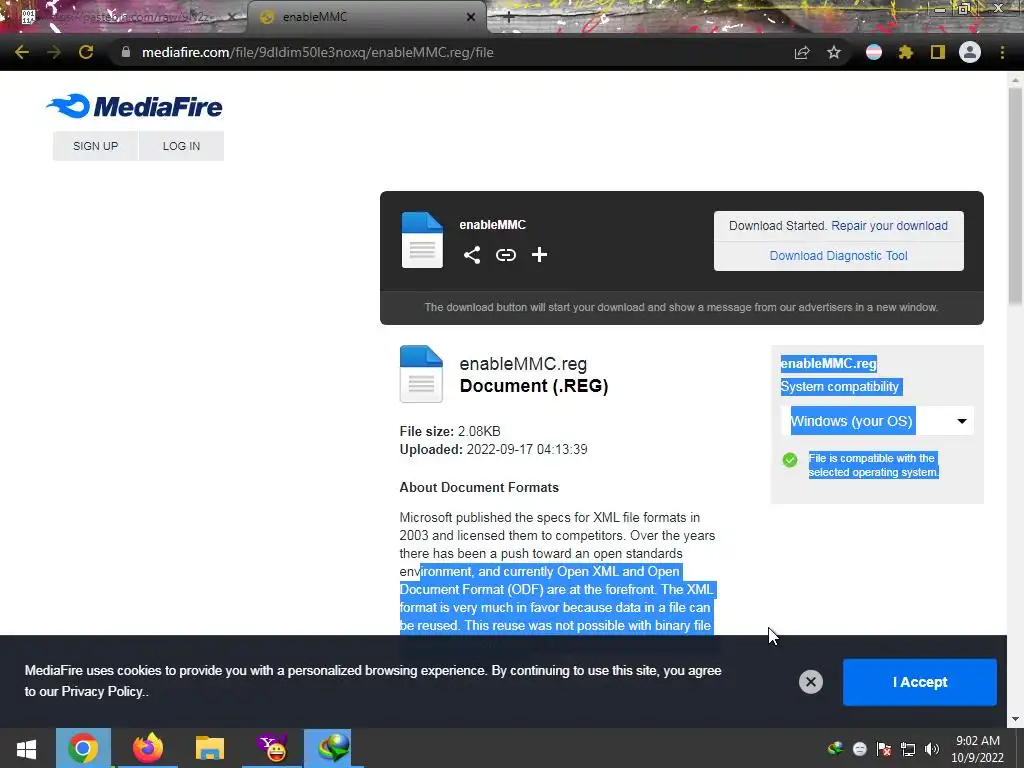Click the large document thumbnail beside enableMMC.reg
The image size is (1024, 768).
coord(421,374)
